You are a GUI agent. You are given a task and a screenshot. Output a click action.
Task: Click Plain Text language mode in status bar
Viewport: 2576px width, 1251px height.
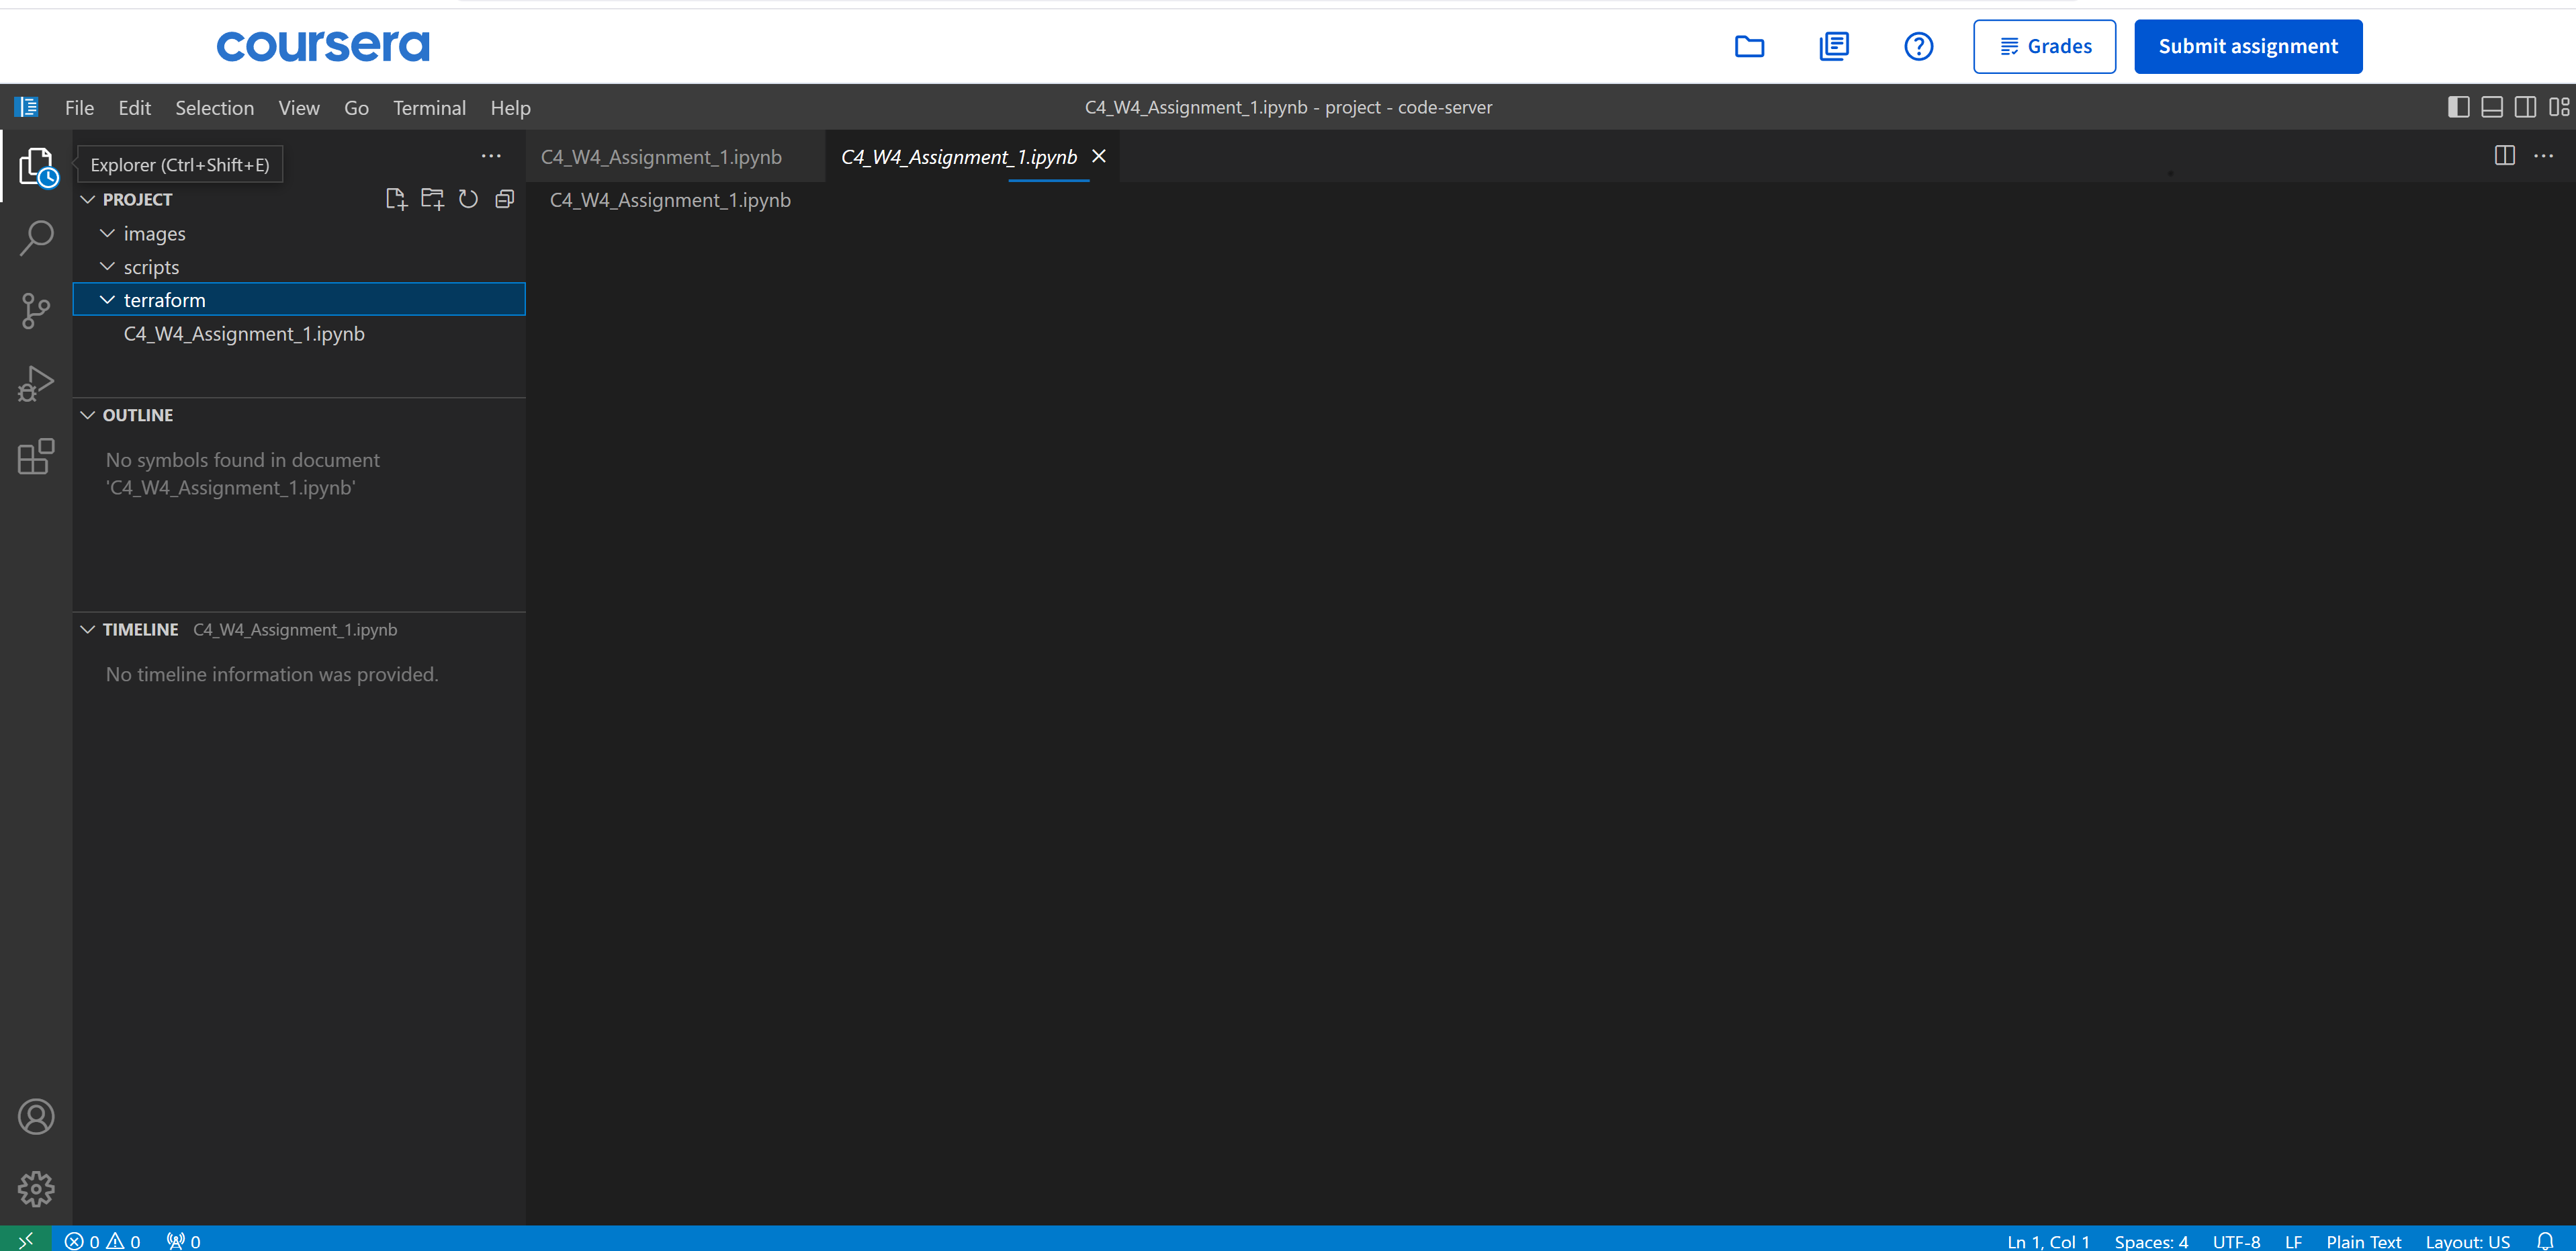coord(2363,1240)
